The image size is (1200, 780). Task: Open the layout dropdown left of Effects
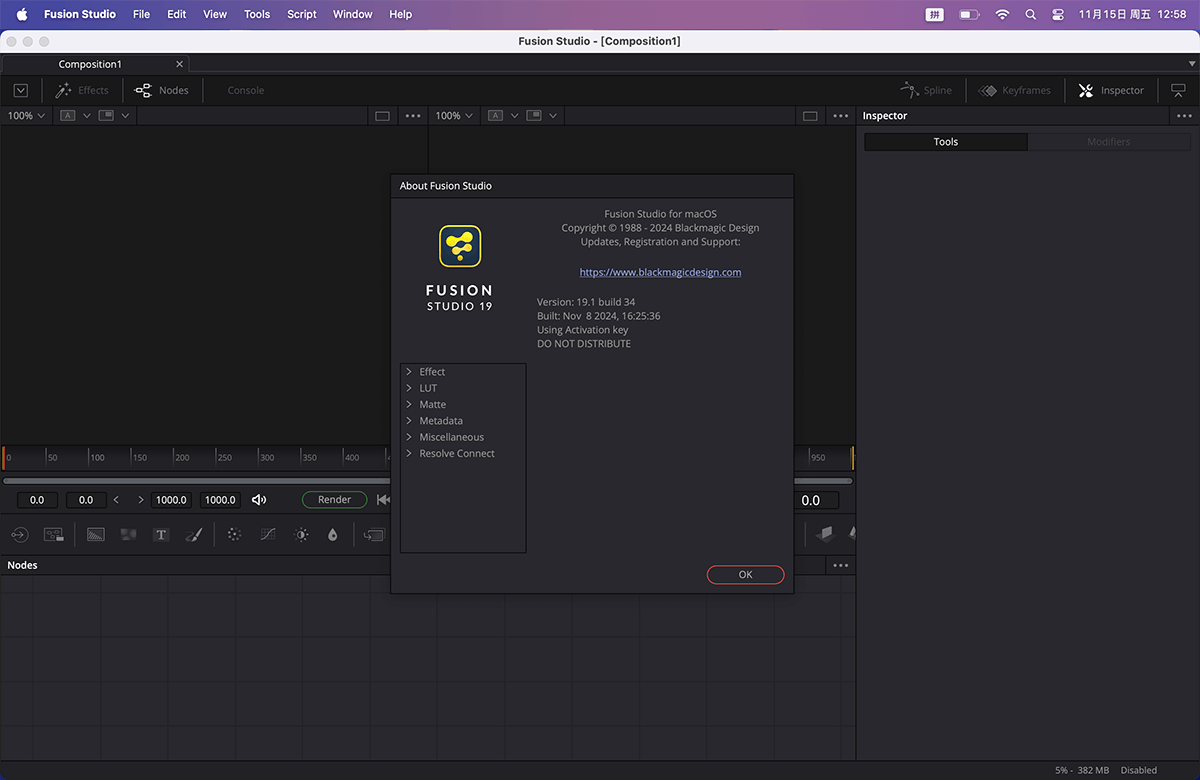[x=21, y=90]
